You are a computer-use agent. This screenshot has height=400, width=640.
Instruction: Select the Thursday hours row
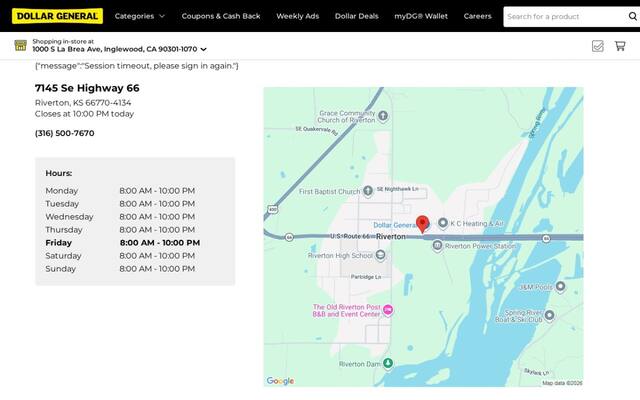pyautogui.click(x=120, y=230)
